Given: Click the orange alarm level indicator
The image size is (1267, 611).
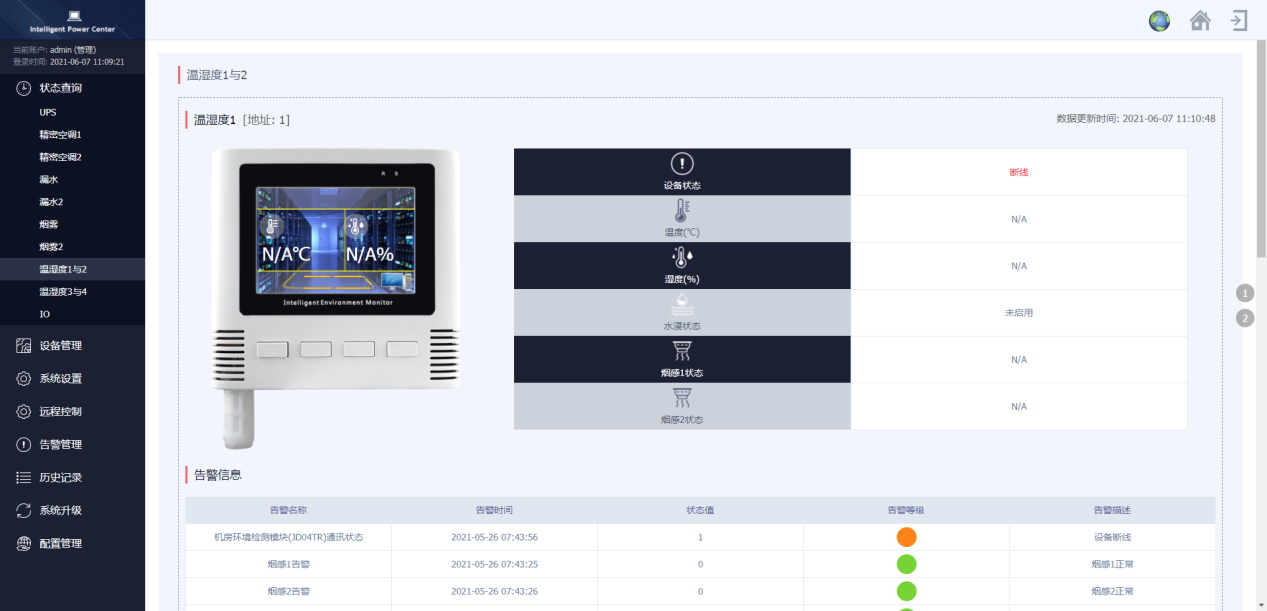Looking at the screenshot, I should (906, 537).
